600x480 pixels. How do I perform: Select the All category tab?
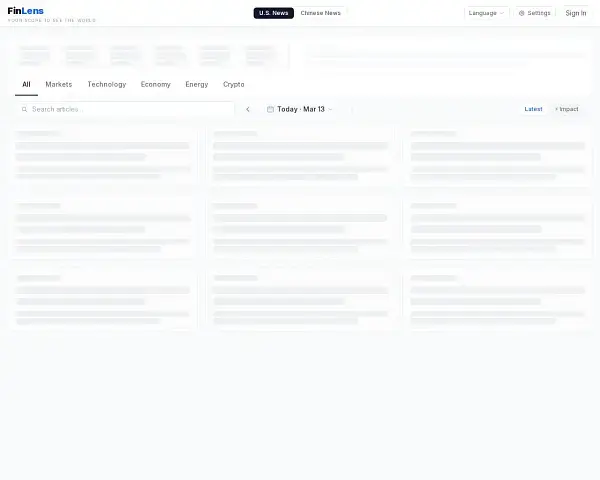tap(26, 85)
